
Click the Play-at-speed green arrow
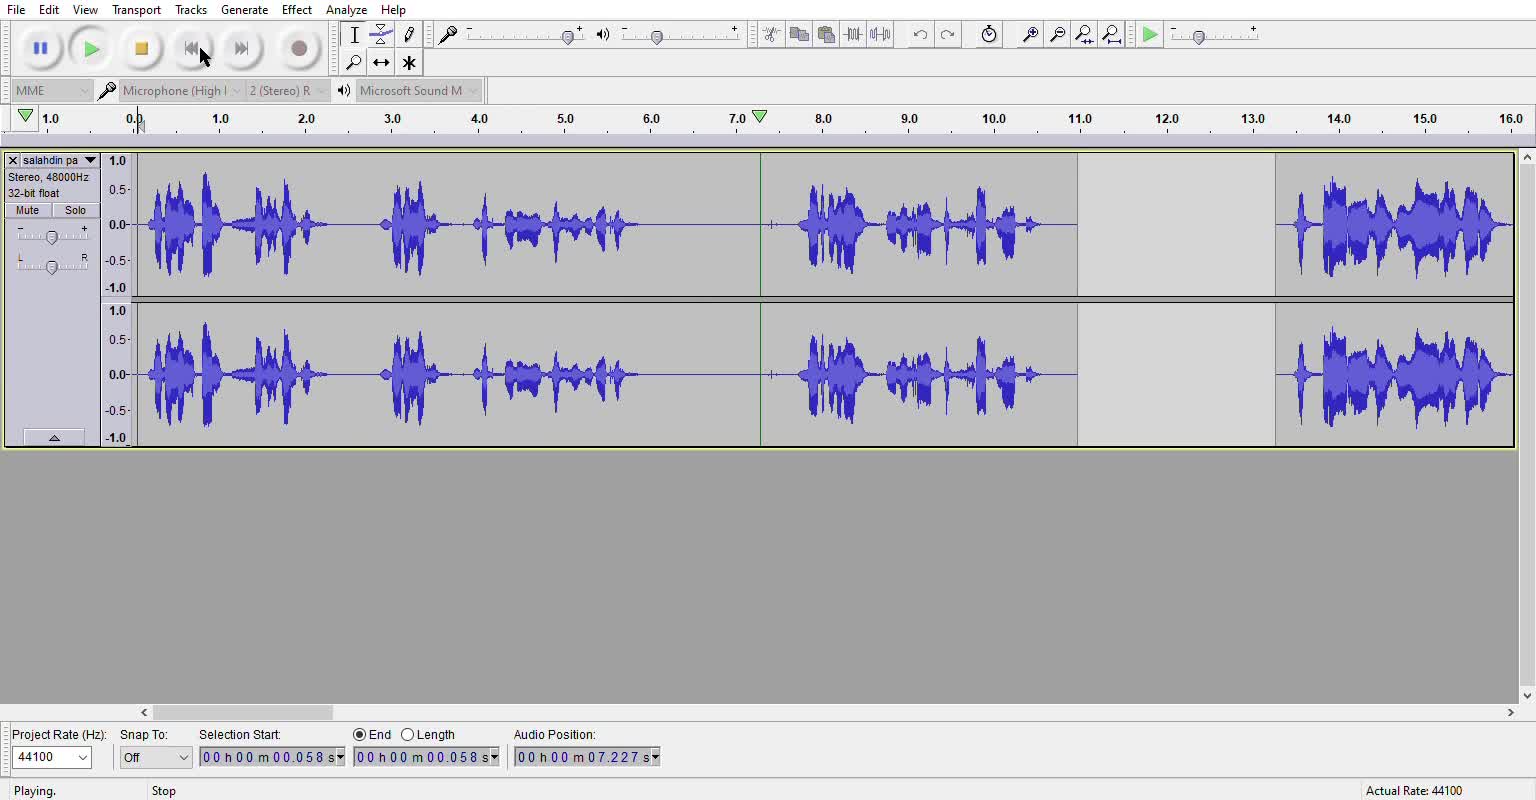click(1150, 35)
